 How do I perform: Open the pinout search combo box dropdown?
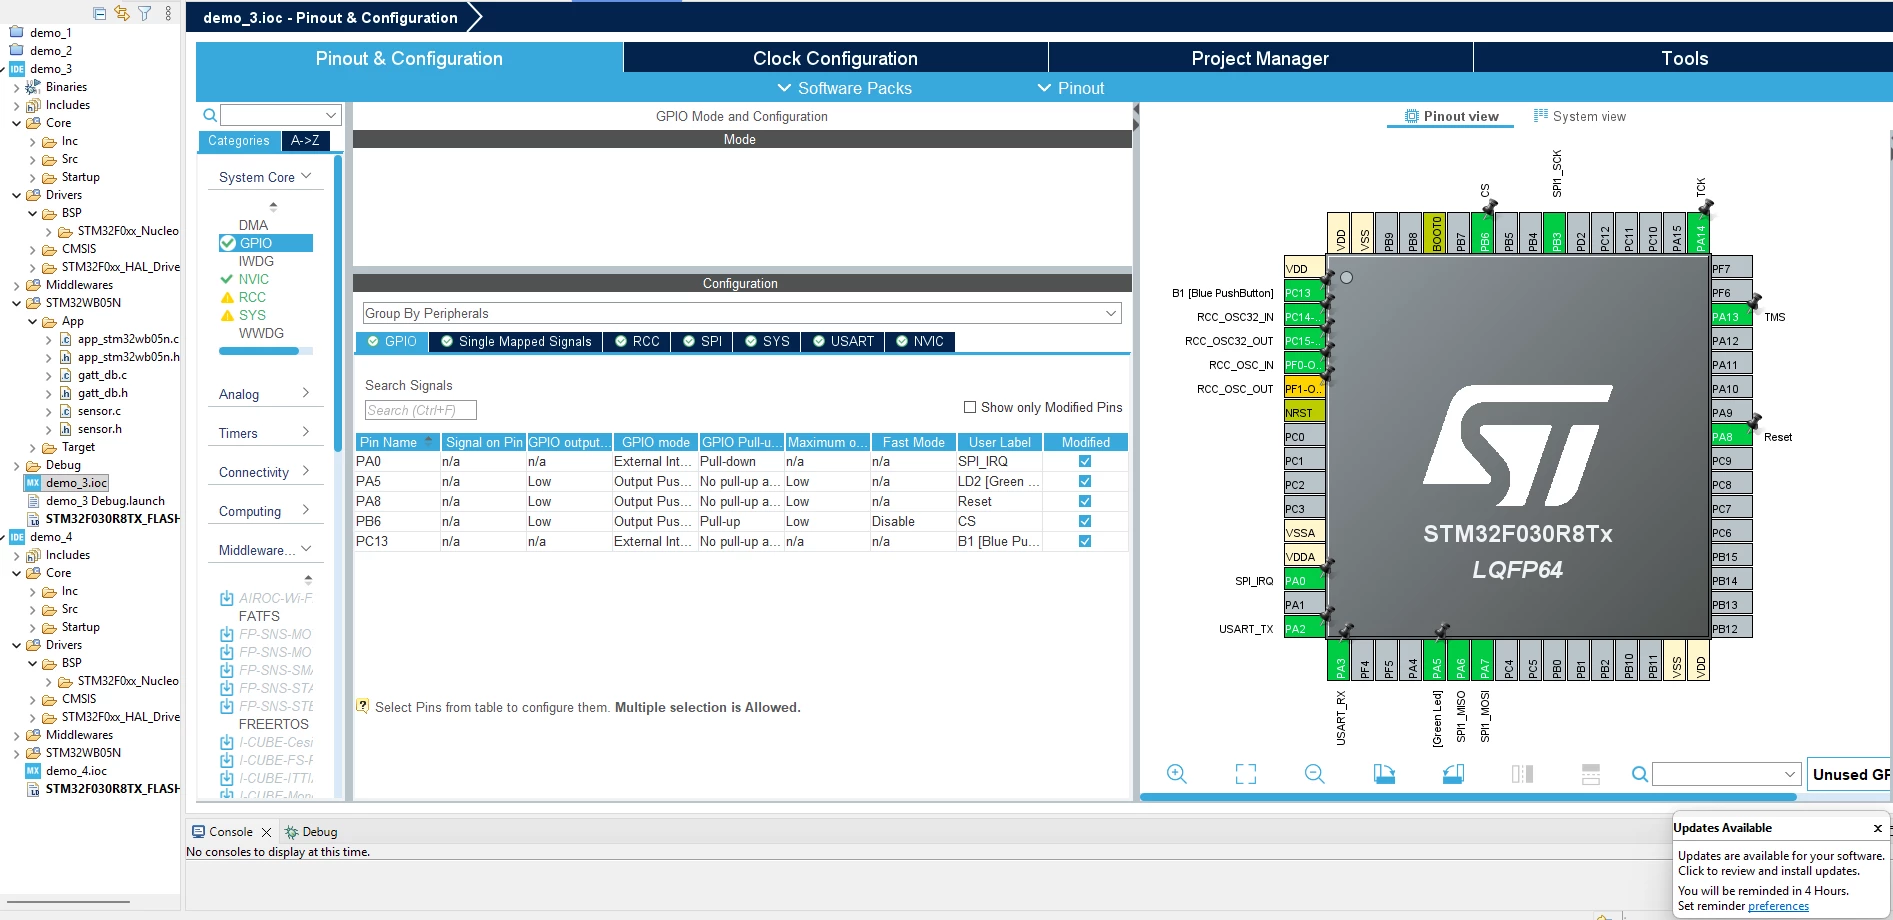point(1791,774)
